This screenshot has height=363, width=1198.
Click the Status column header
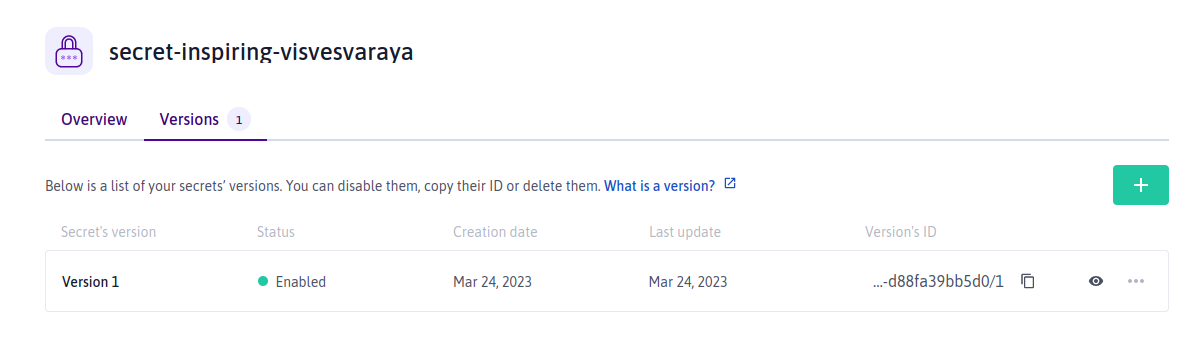tap(276, 232)
